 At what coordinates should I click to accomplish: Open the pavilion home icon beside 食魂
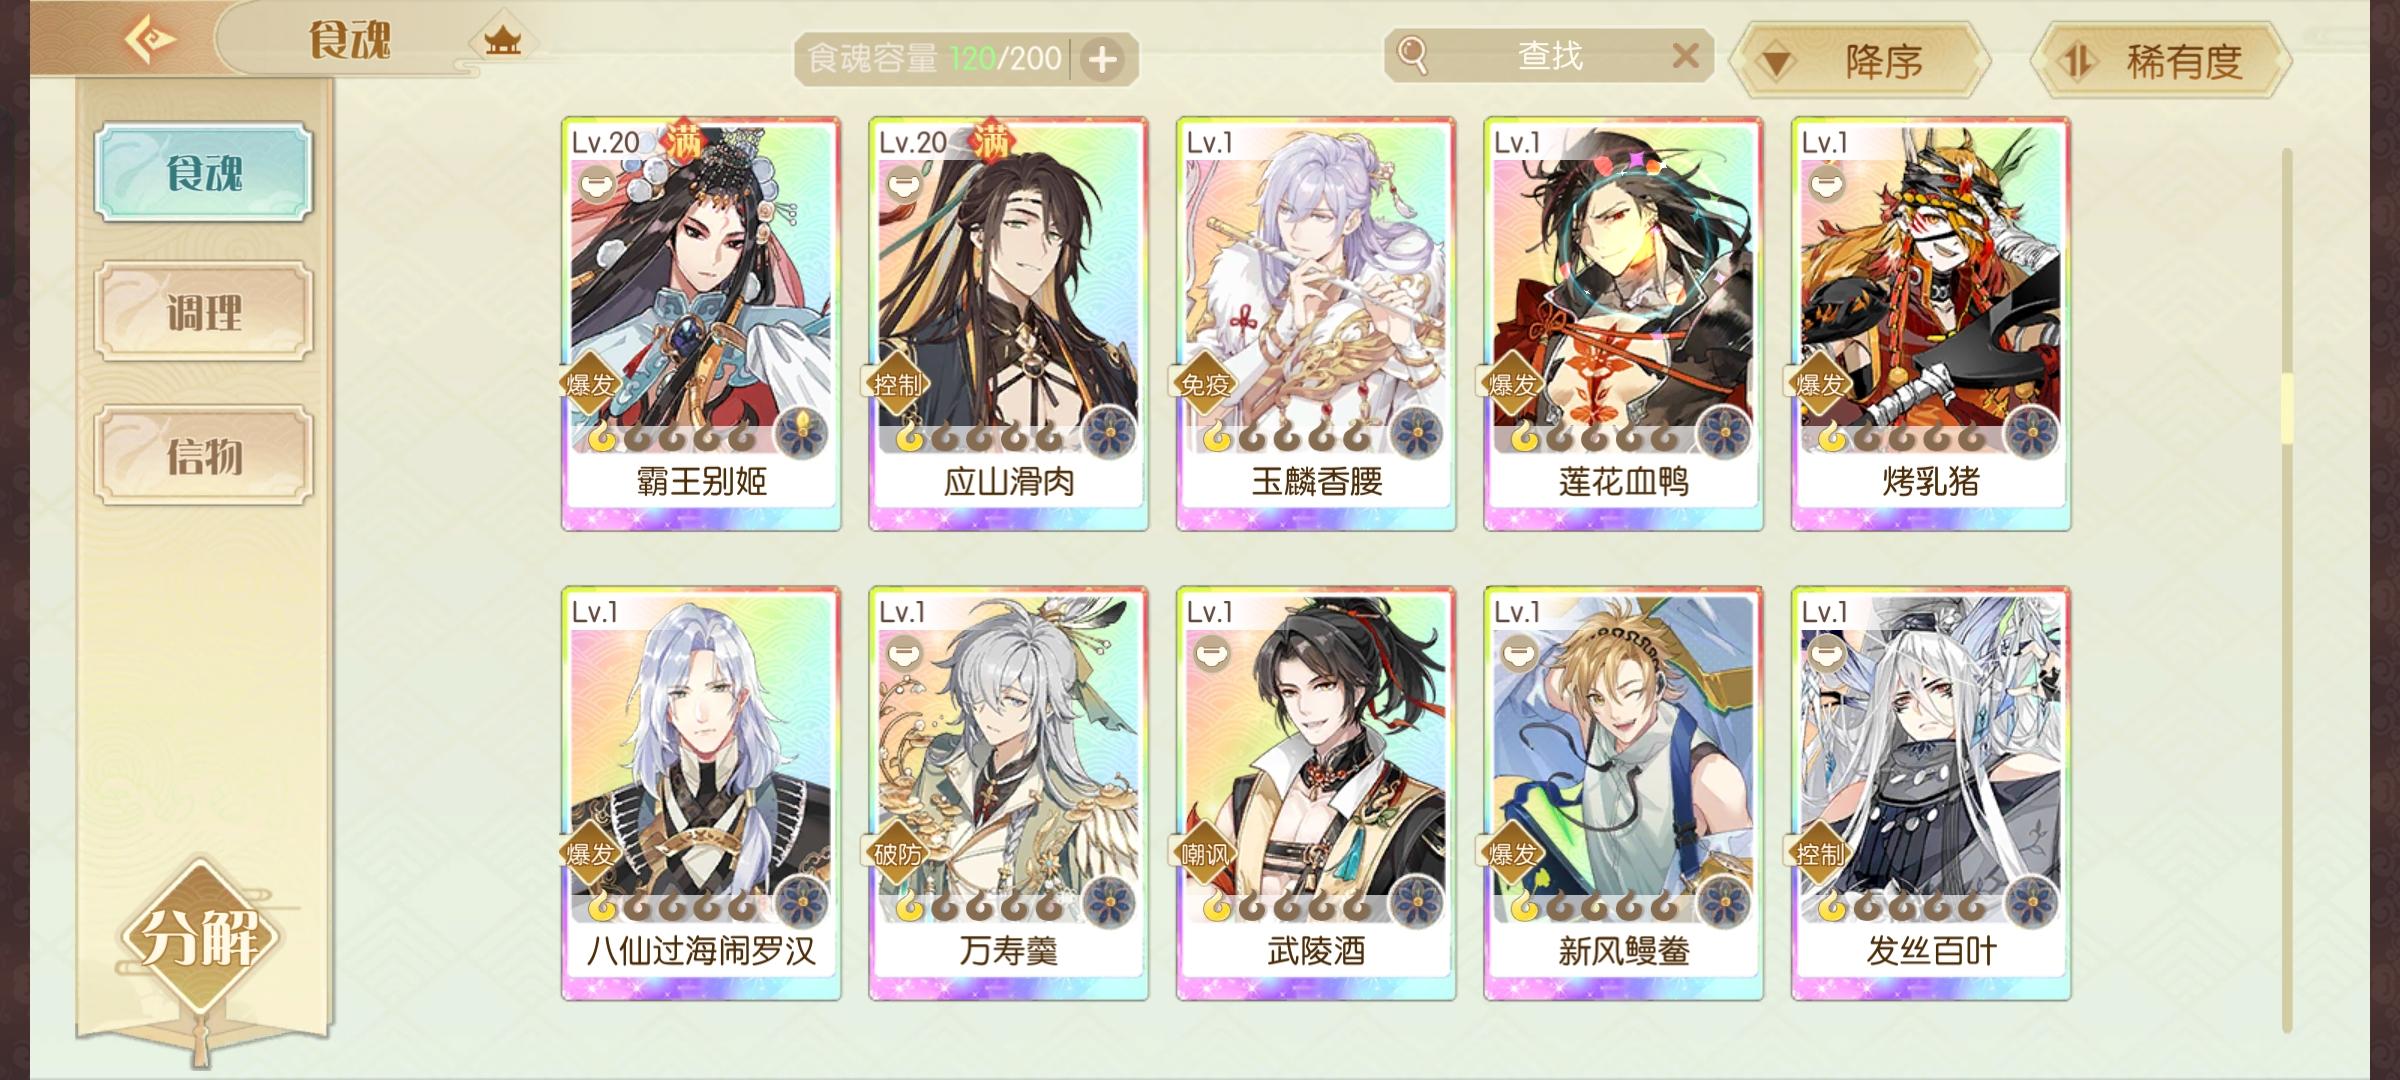pyautogui.click(x=502, y=41)
